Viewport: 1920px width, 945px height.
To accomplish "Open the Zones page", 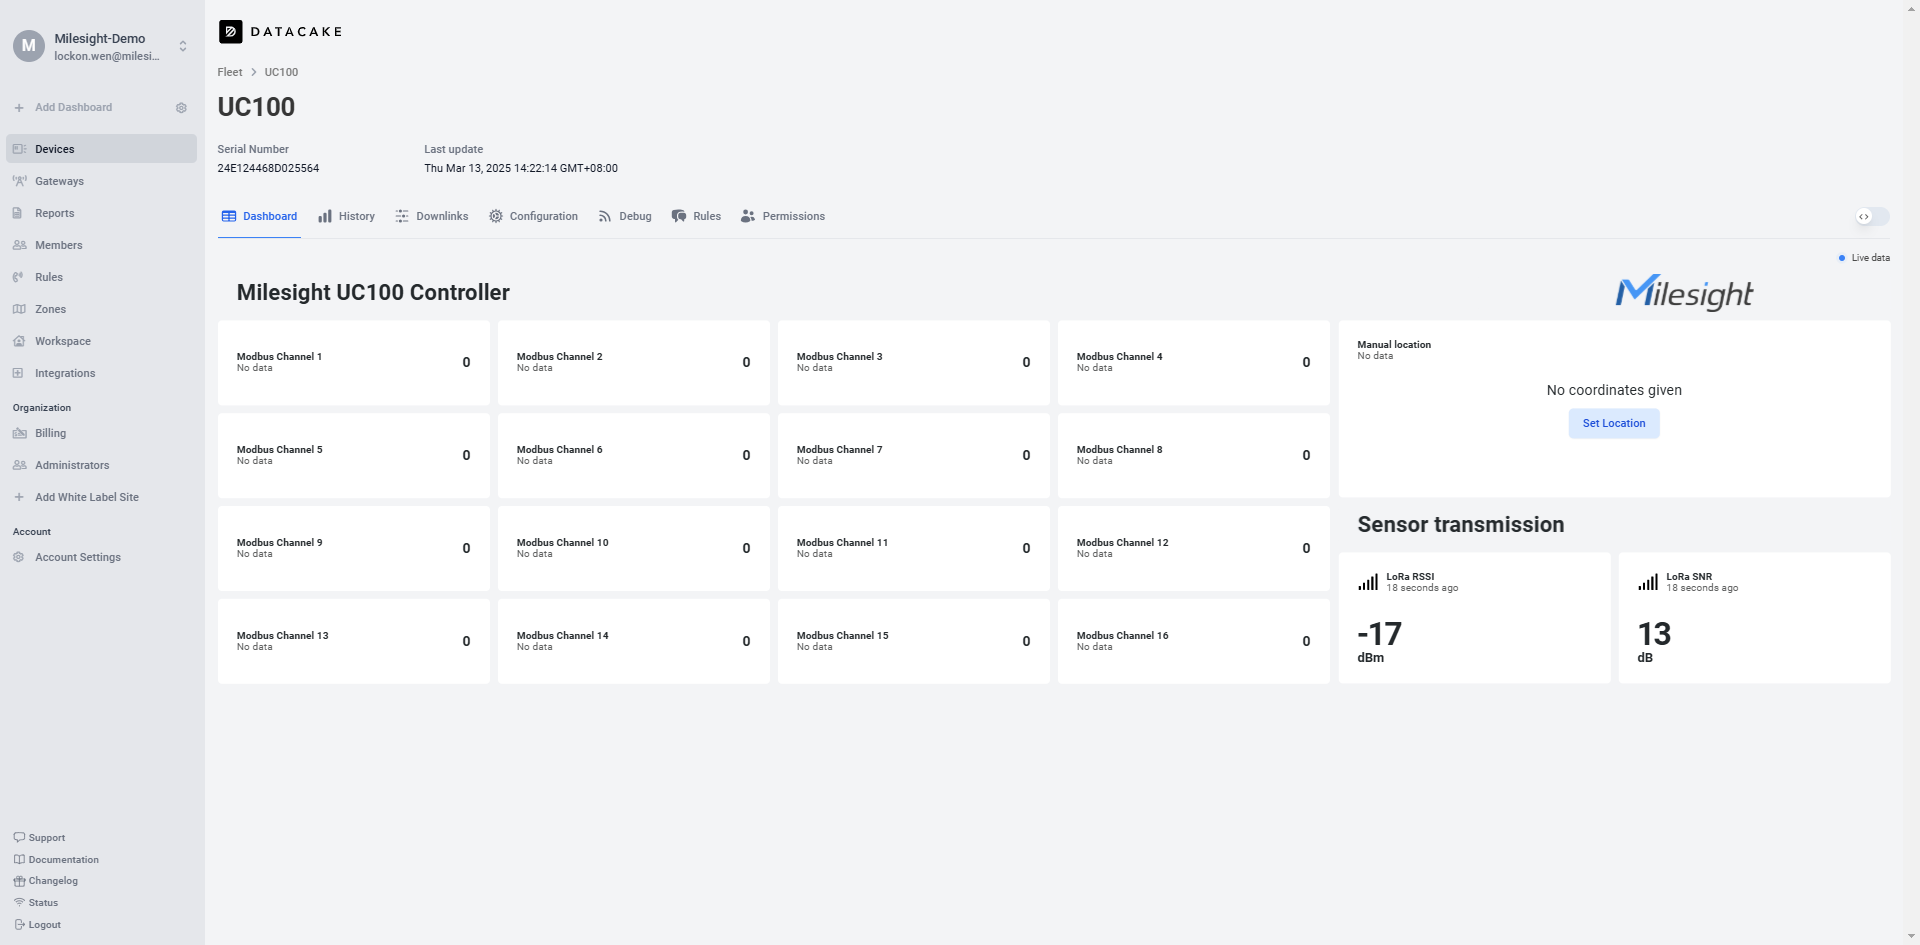I will [x=101, y=309].
